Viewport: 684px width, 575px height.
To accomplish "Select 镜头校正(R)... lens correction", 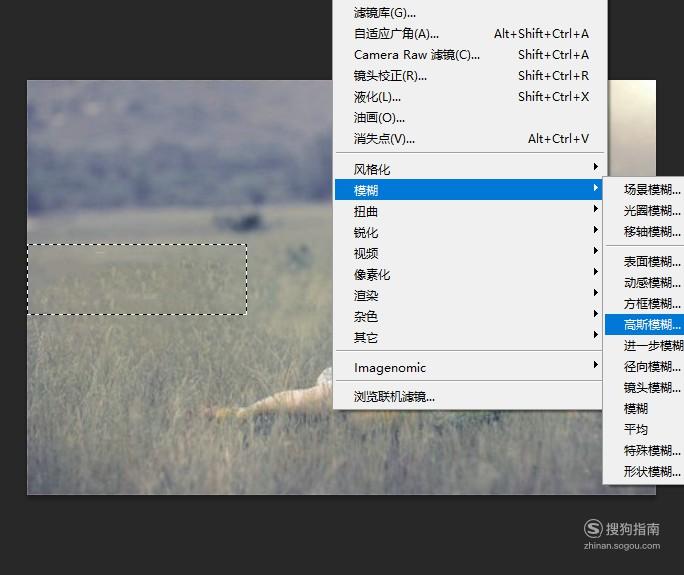I will click(x=469, y=75).
